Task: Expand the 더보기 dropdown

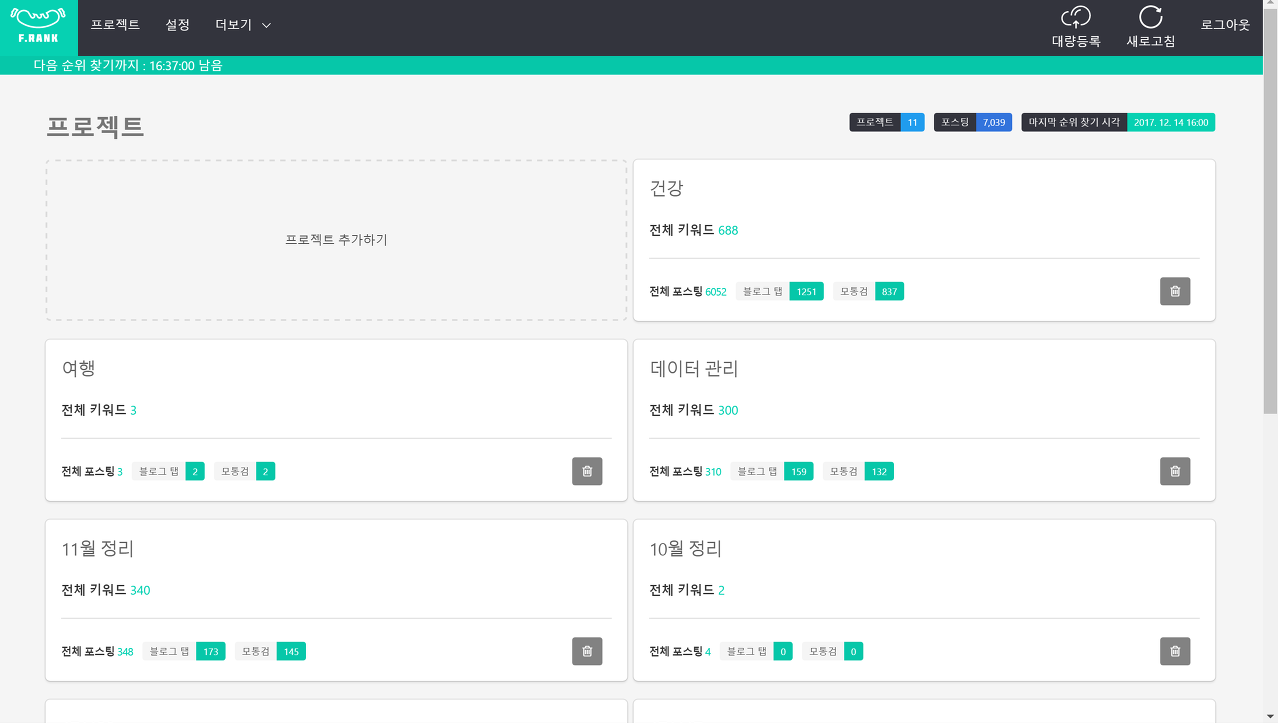Action: [243, 25]
